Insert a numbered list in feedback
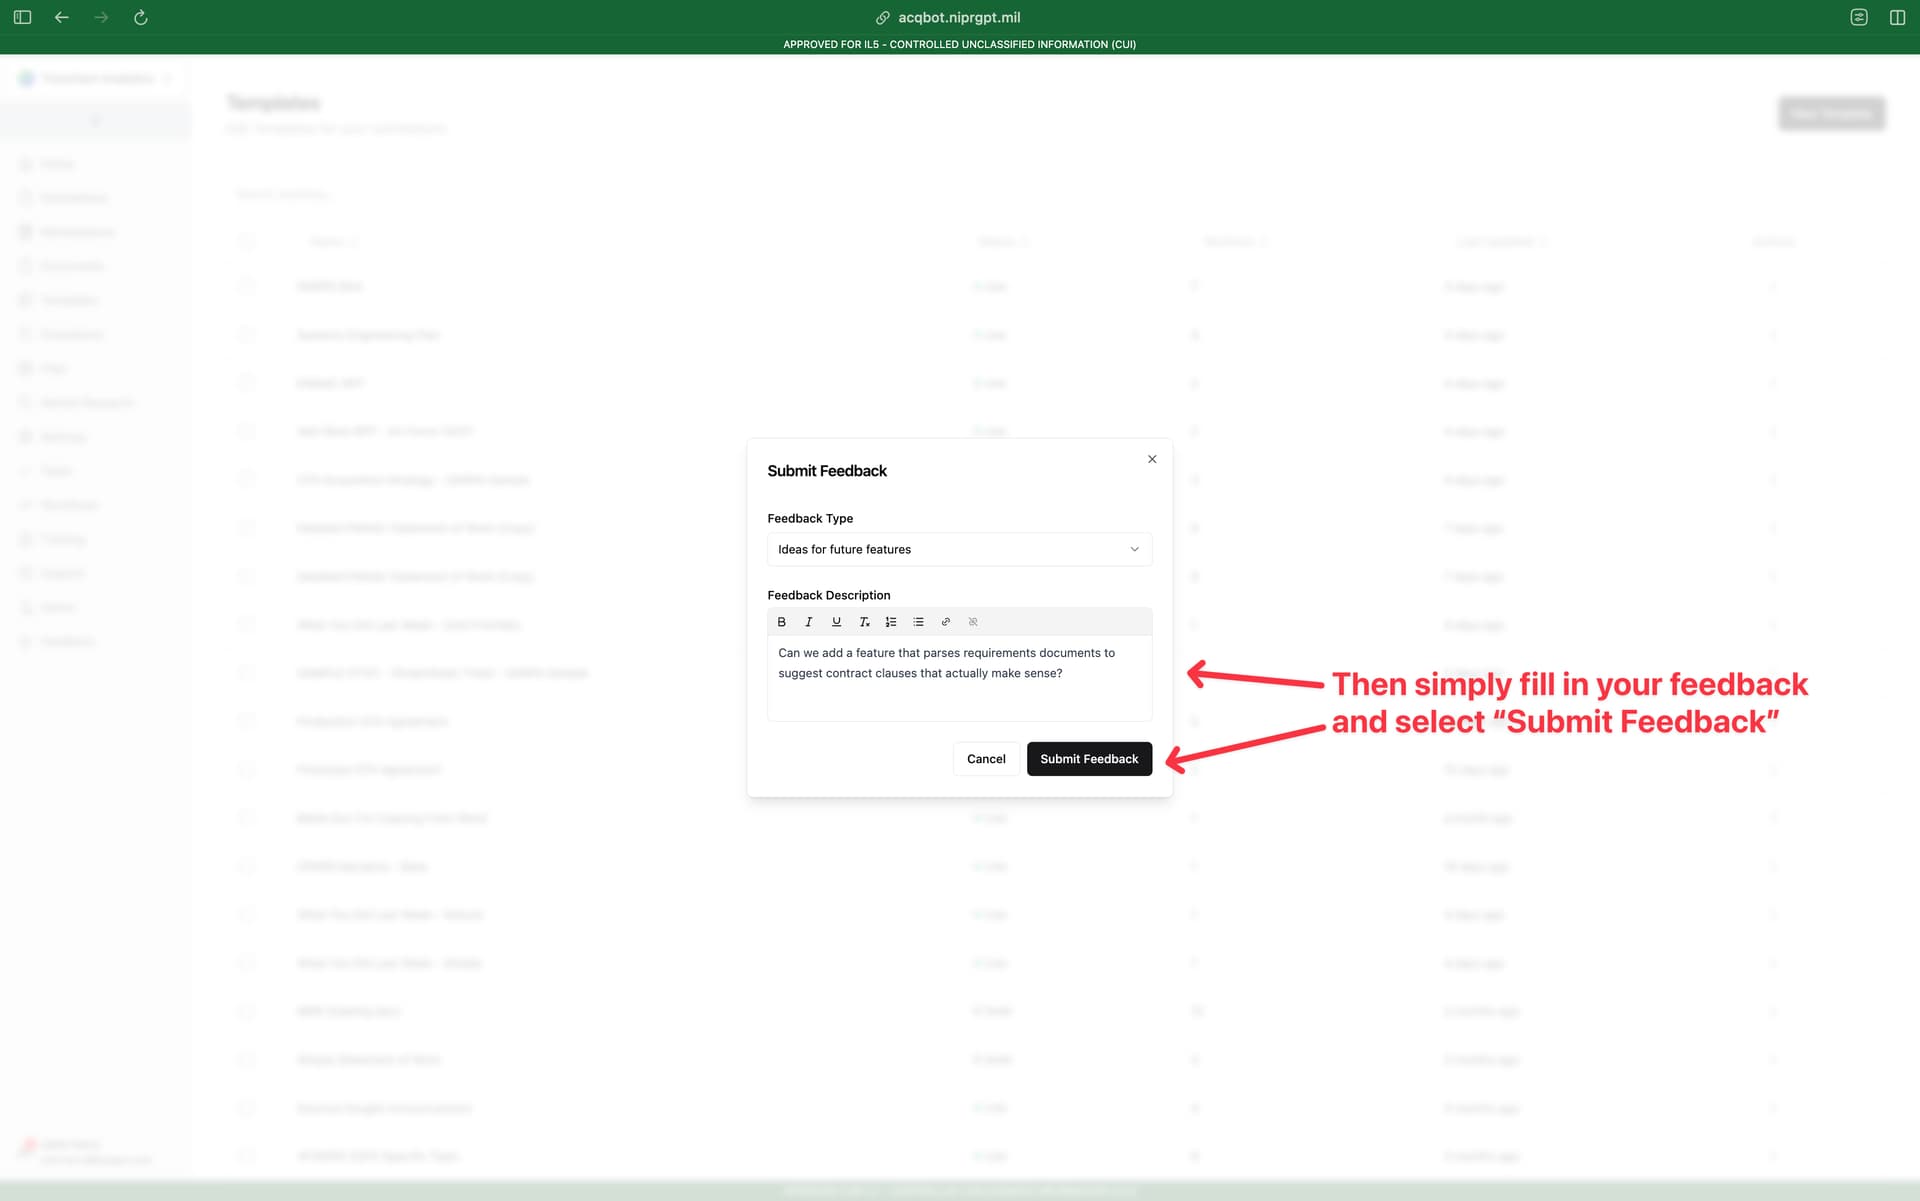 [891, 622]
